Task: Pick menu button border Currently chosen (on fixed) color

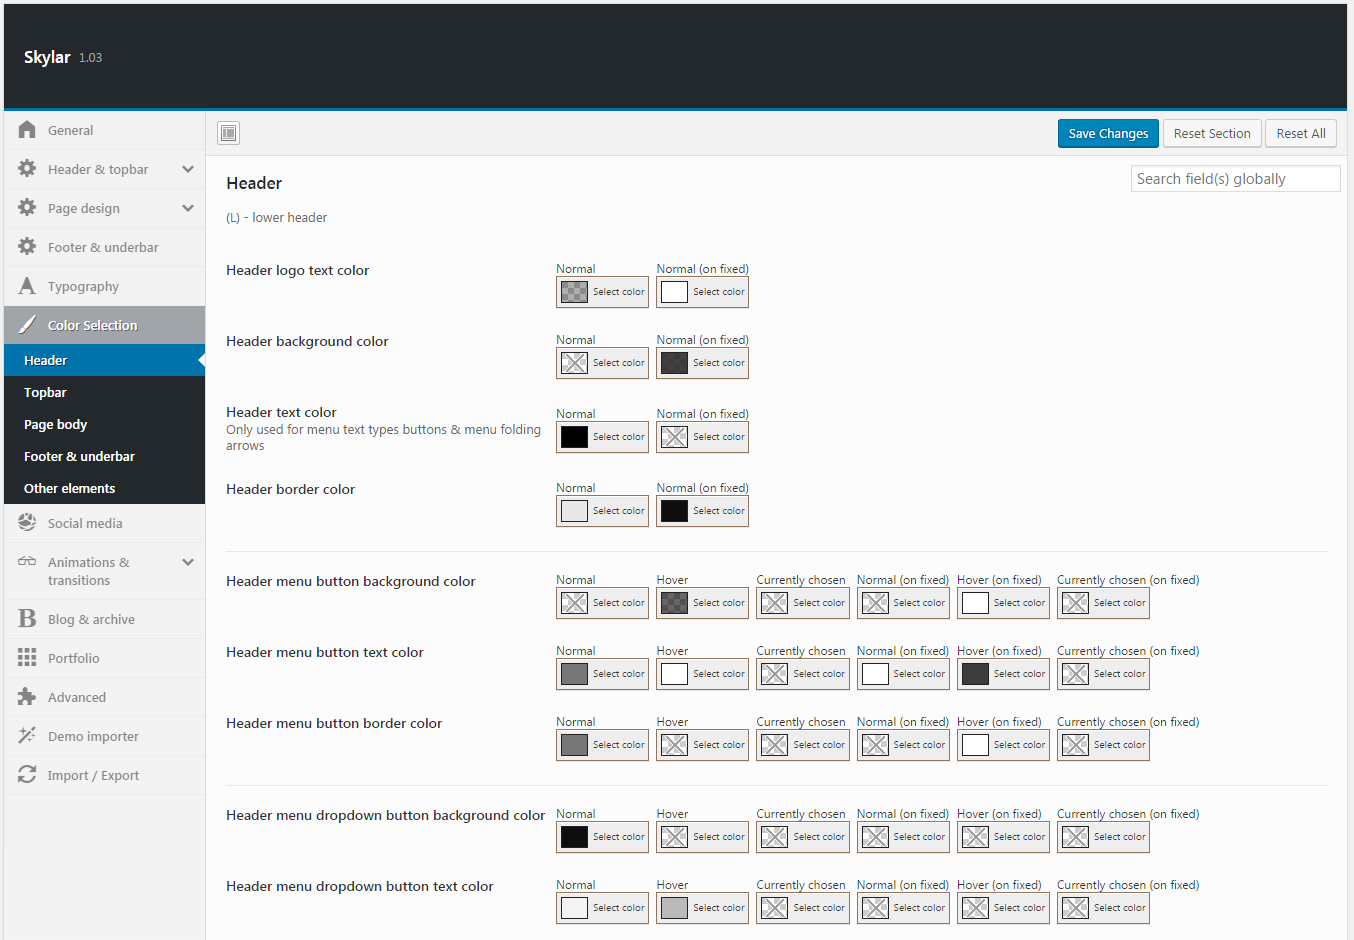Action: pyautogui.click(x=1103, y=745)
